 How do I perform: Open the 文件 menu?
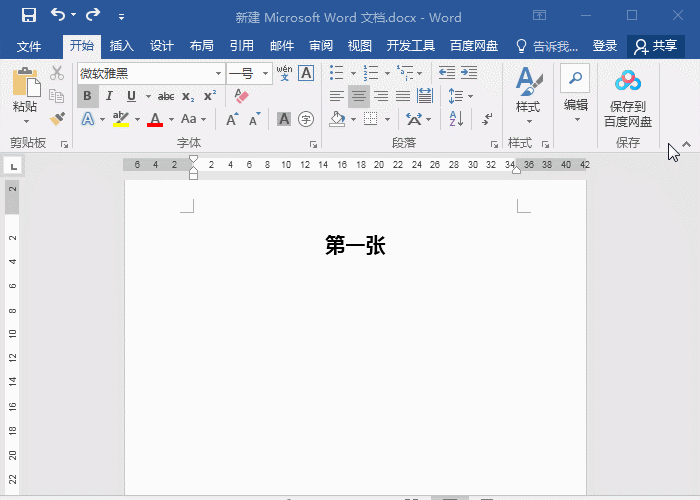point(29,46)
